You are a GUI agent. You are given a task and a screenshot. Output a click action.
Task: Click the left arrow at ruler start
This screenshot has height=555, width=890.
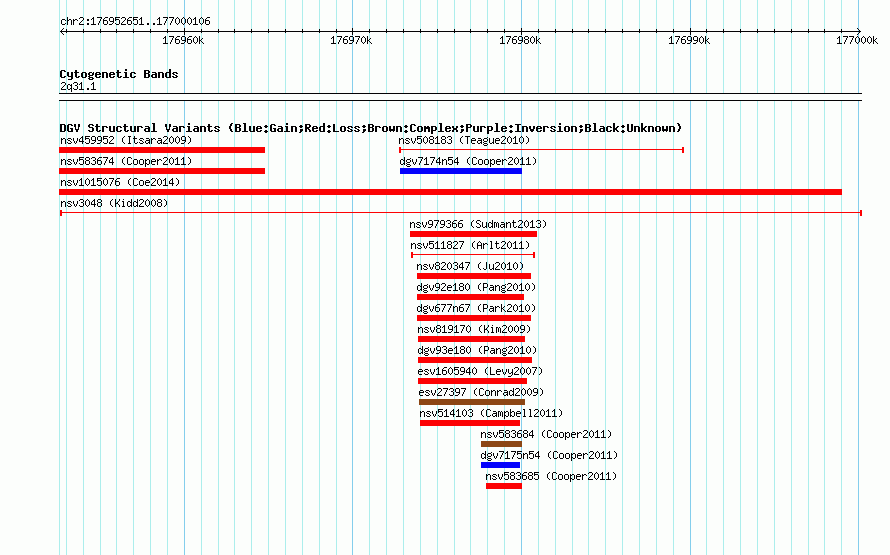[x=62, y=32]
